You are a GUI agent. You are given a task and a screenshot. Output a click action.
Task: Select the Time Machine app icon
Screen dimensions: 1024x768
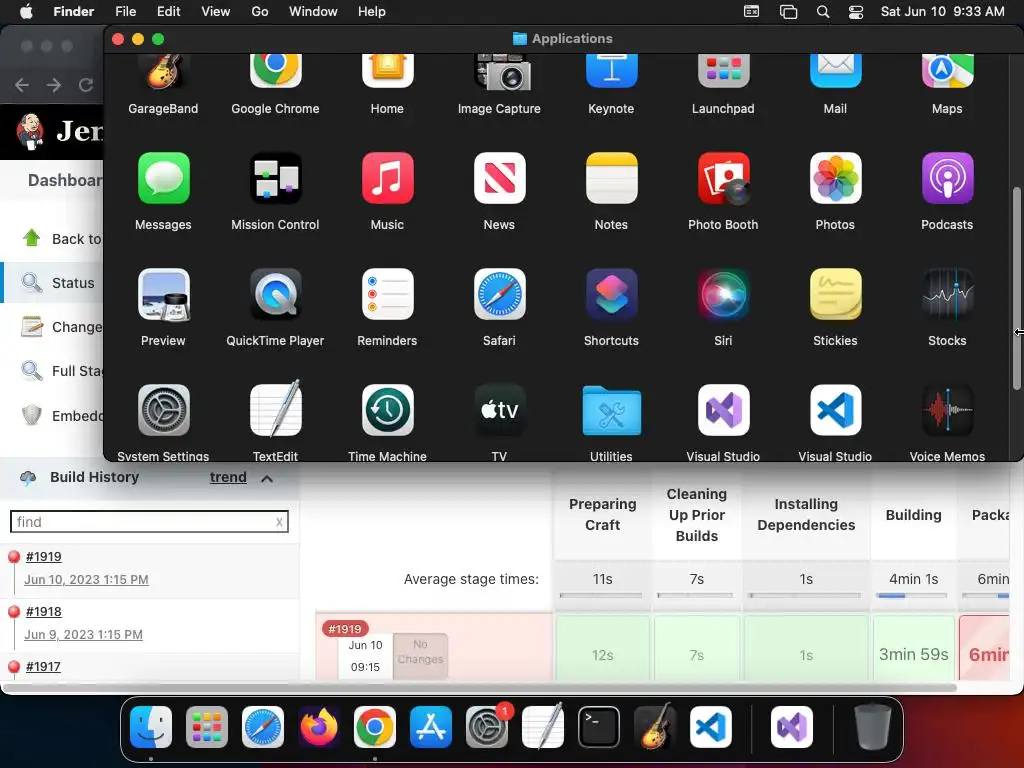coord(387,410)
